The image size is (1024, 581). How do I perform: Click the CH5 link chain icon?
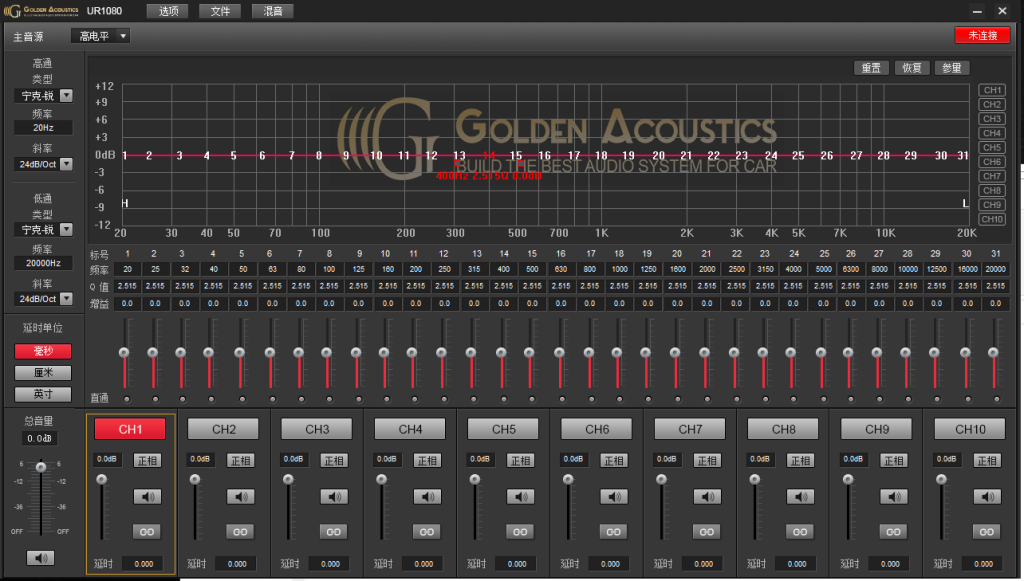point(520,532)
